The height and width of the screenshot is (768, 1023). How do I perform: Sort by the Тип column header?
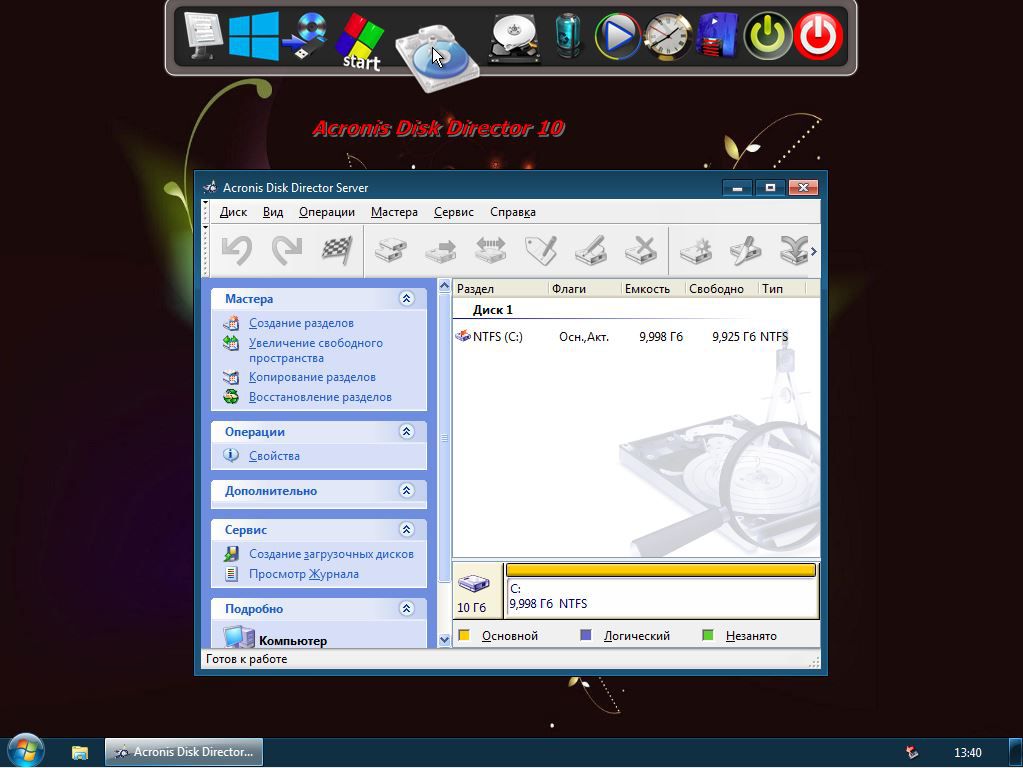click(782, 289)
